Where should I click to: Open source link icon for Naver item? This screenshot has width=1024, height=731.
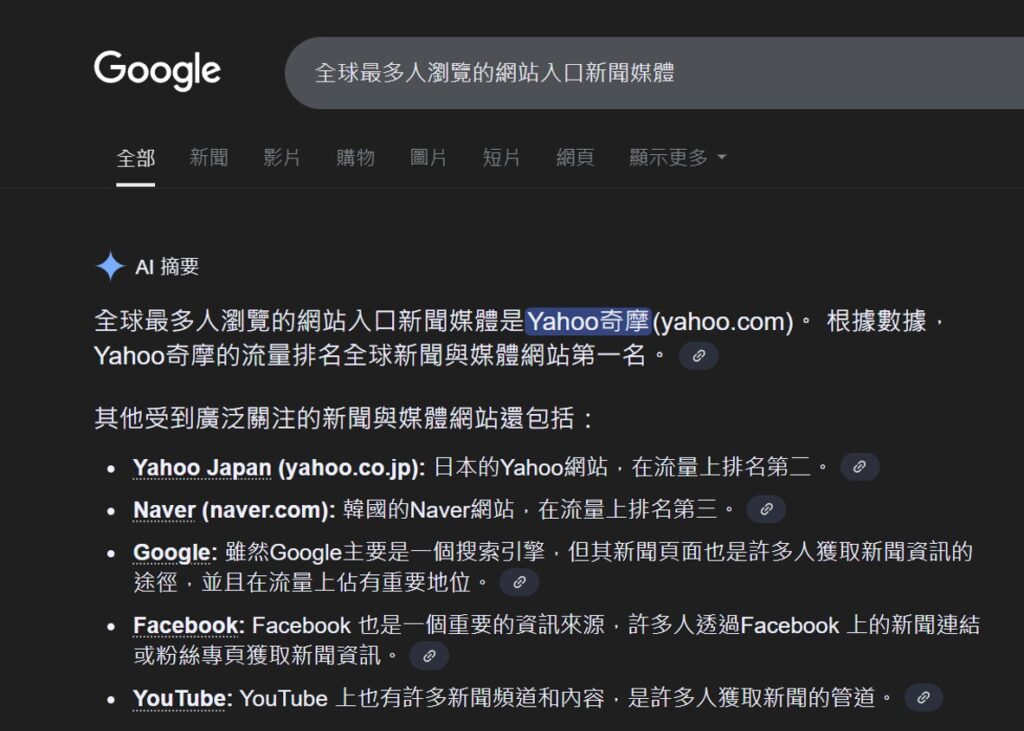click(766, 509)
